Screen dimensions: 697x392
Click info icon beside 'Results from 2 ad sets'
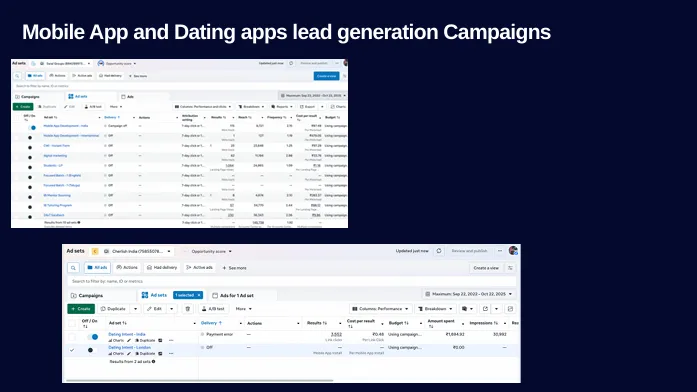pos(153,361)
